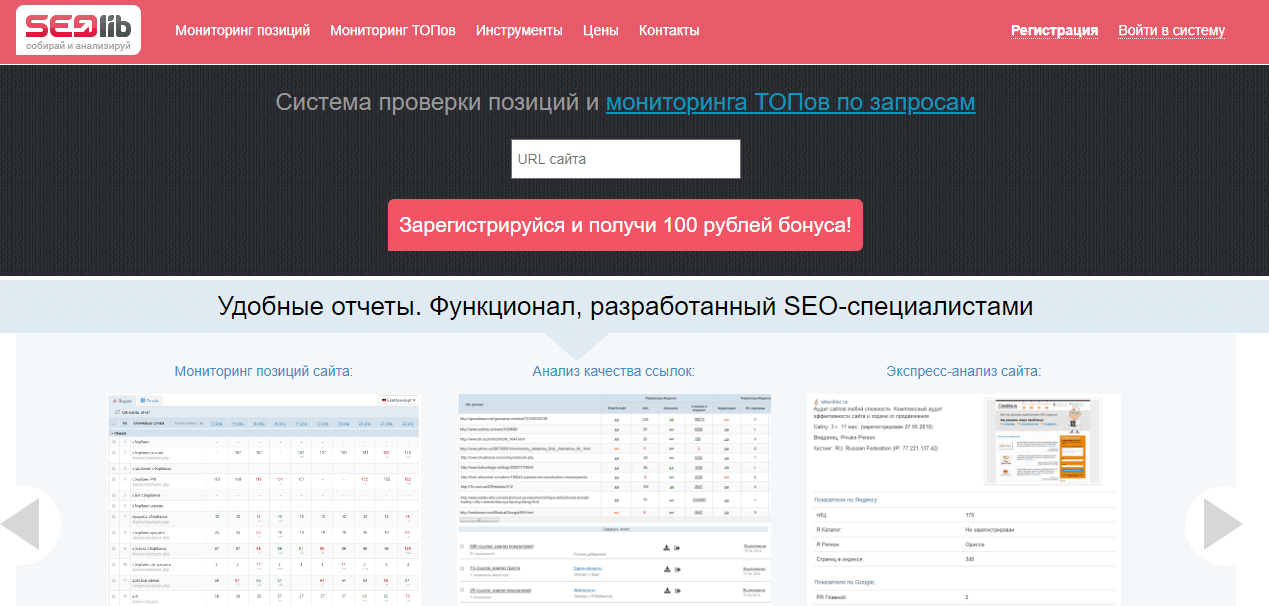This screenshot has height=606, width=1269.
Task: Click Экспресс-анализ сайта heading link
Action: coord(963,371)
